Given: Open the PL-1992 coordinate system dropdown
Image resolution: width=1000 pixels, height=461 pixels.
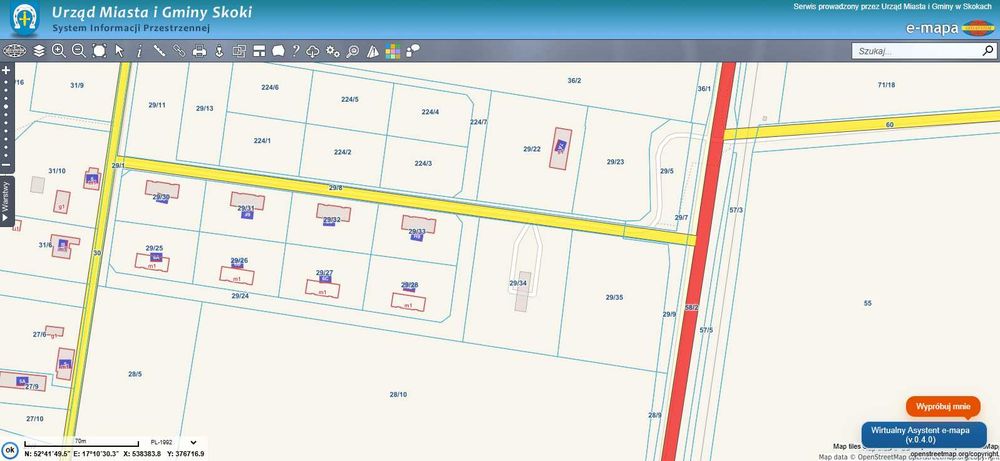Looking at the screenshot, I should click(x=173, y=442).
